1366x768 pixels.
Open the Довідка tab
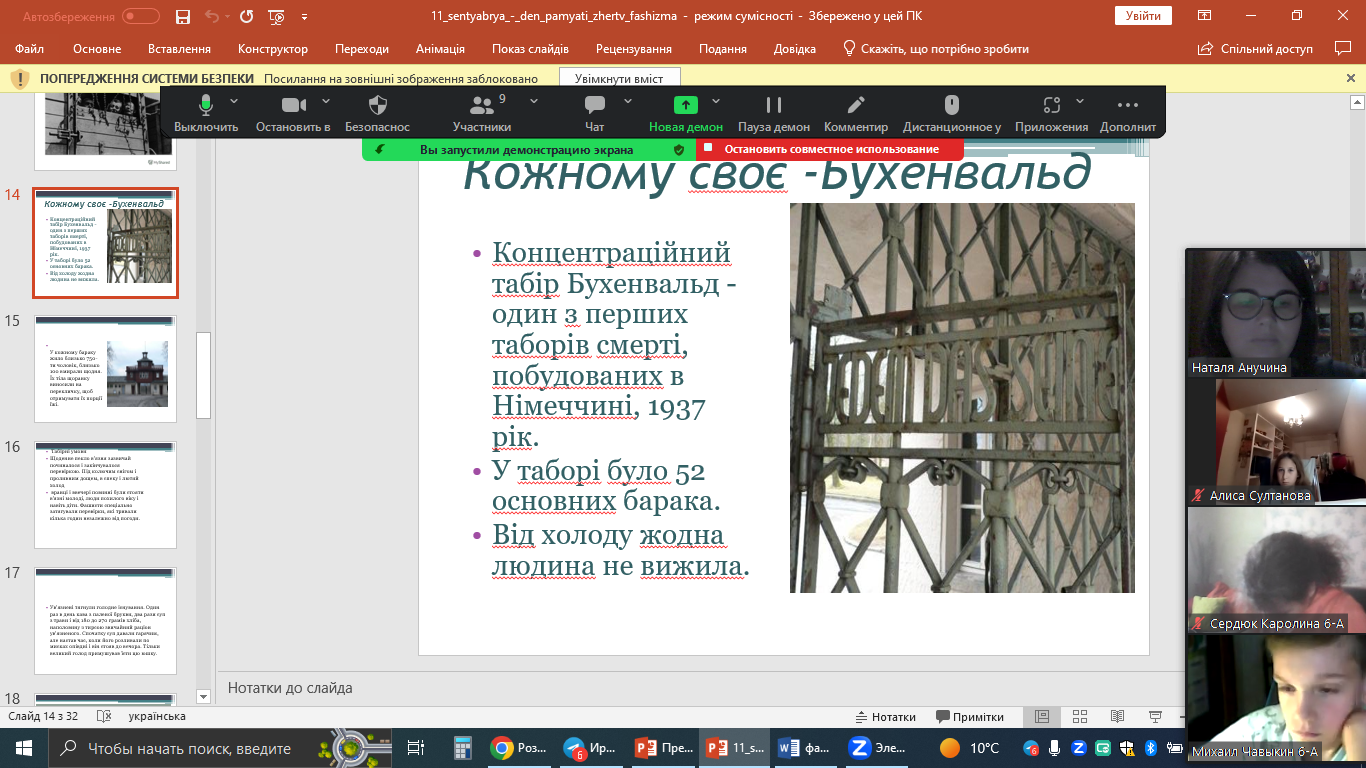pos(795,49)
